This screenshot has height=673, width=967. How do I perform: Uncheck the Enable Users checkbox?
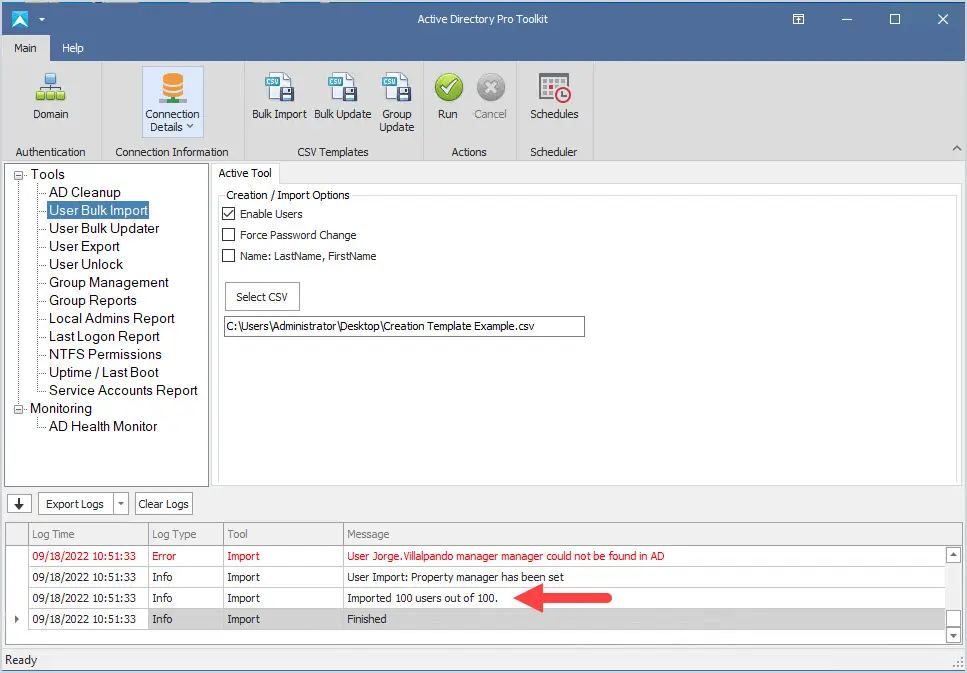pyautogui.click(x=229, y=214)
